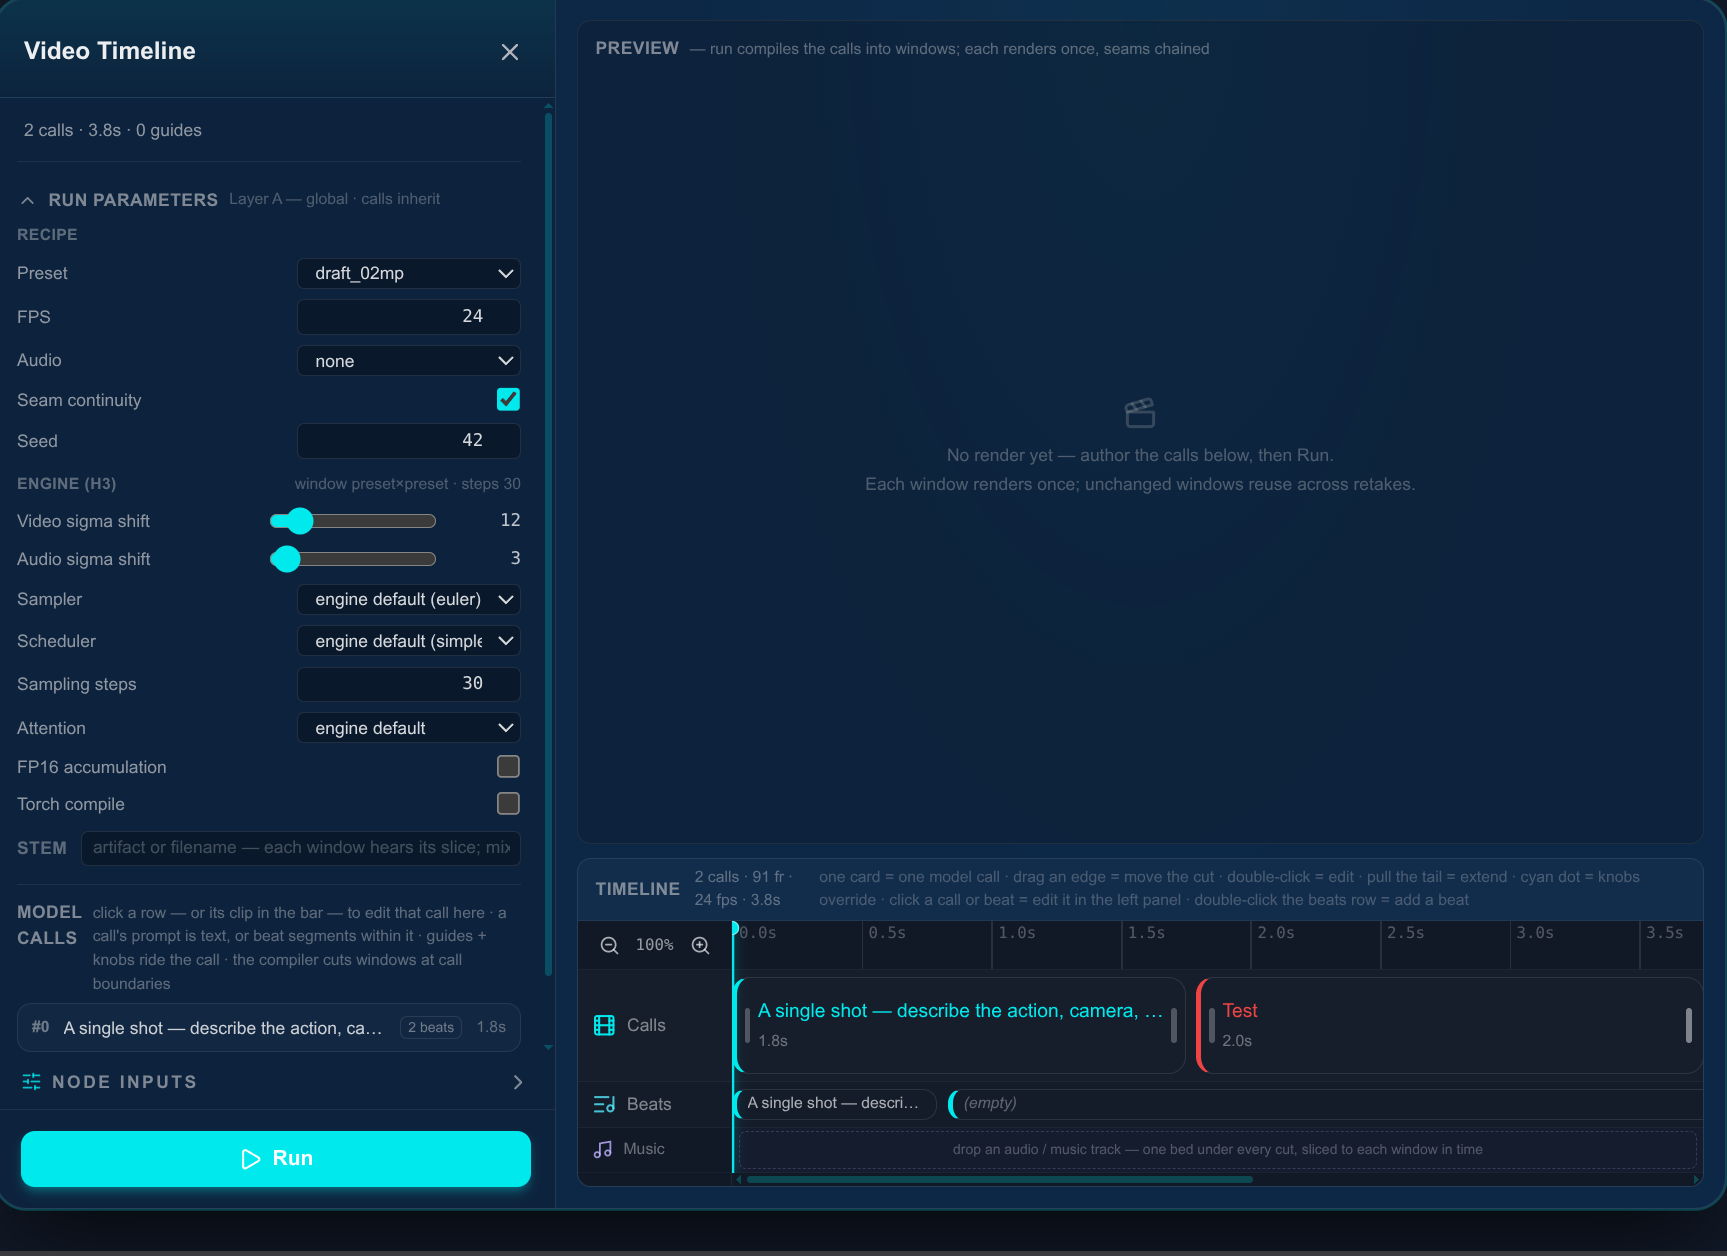Click the Seed value field
The width and height of the screenshot is (1727, 1256).
pos(408,440)
